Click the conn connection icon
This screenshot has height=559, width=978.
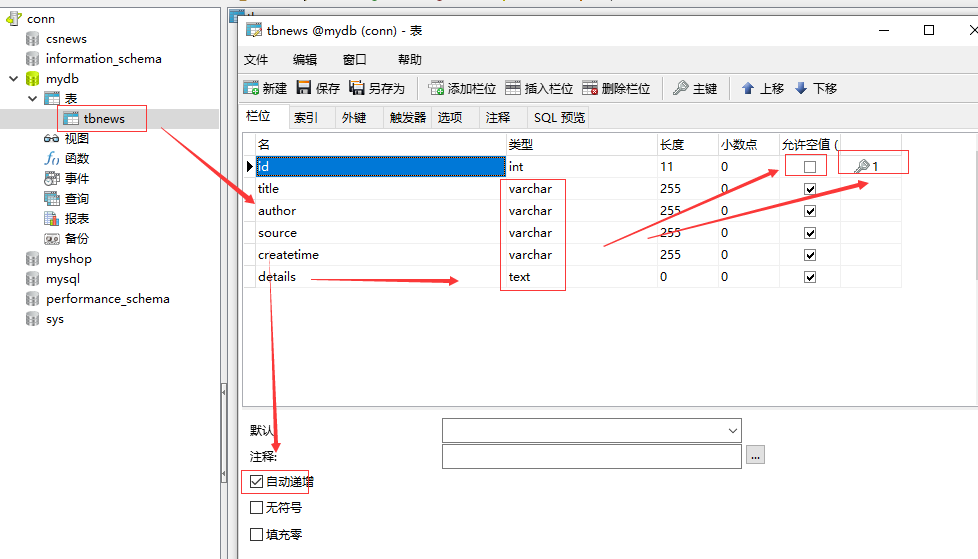point(14,19)
